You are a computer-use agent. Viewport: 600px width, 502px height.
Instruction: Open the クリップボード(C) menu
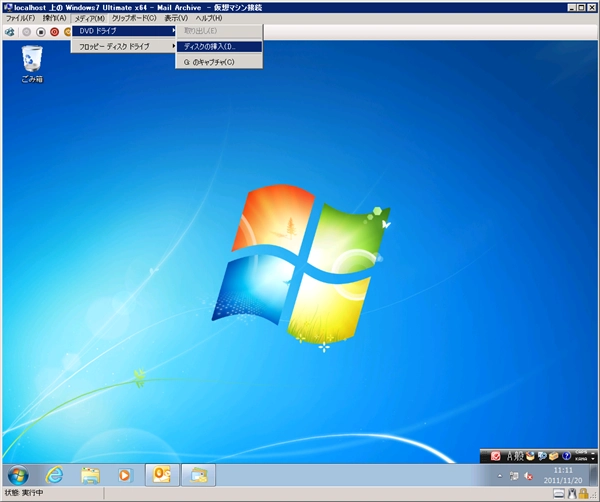pyautogui.click(x=134, y=18)
